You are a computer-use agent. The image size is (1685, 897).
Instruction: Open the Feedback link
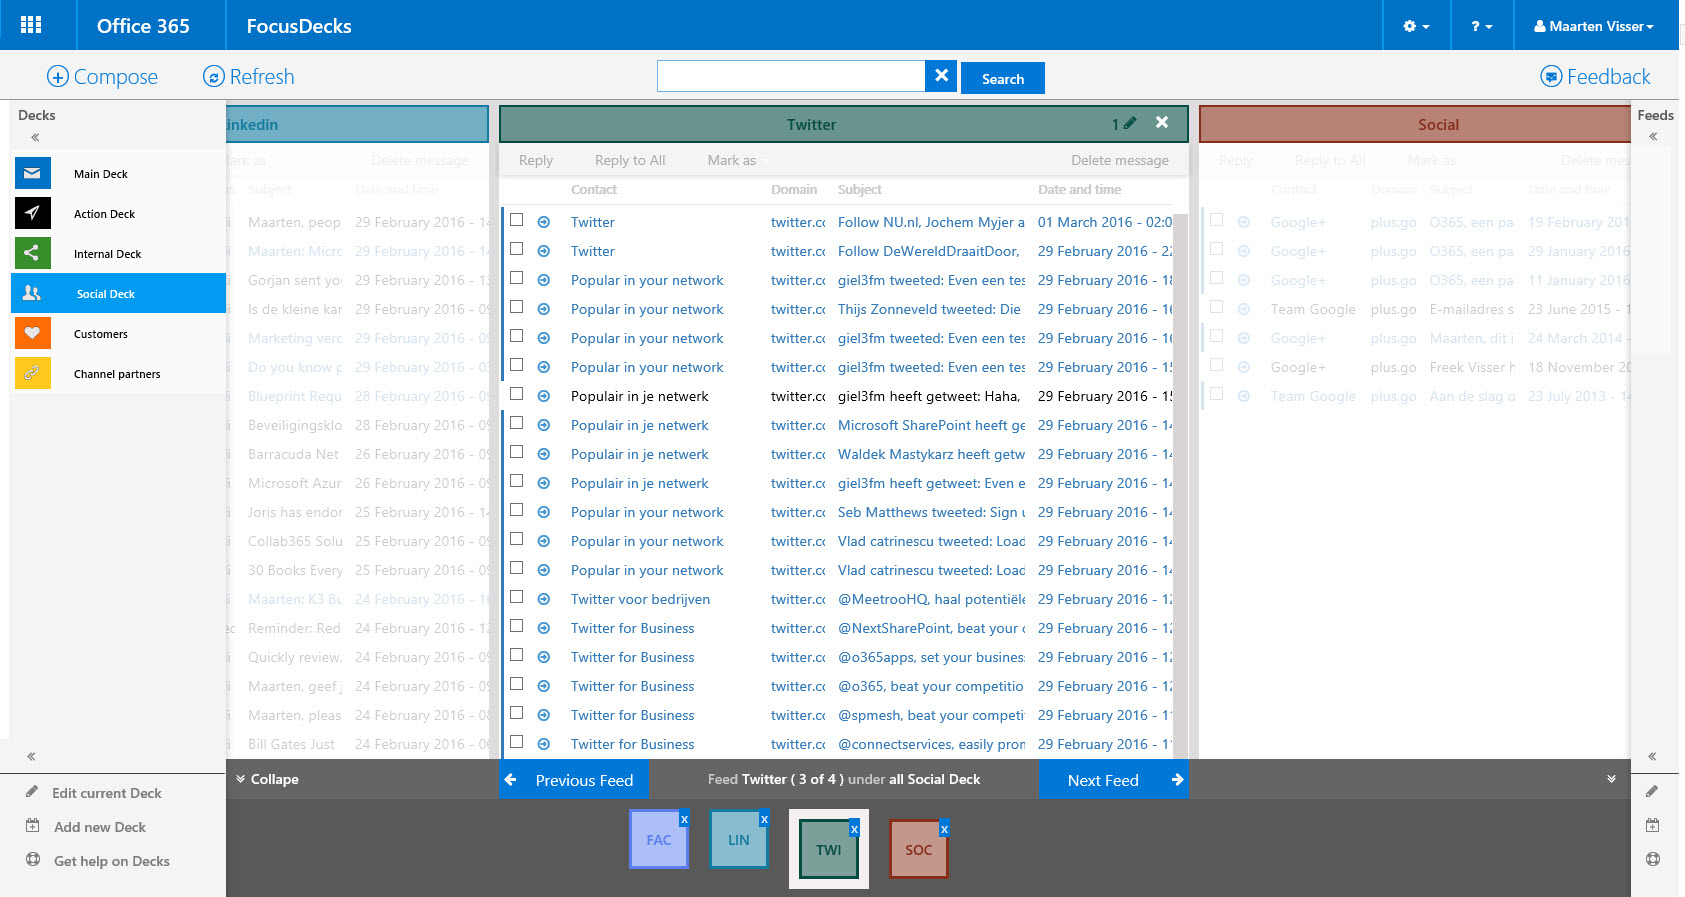click(1595, 77)
